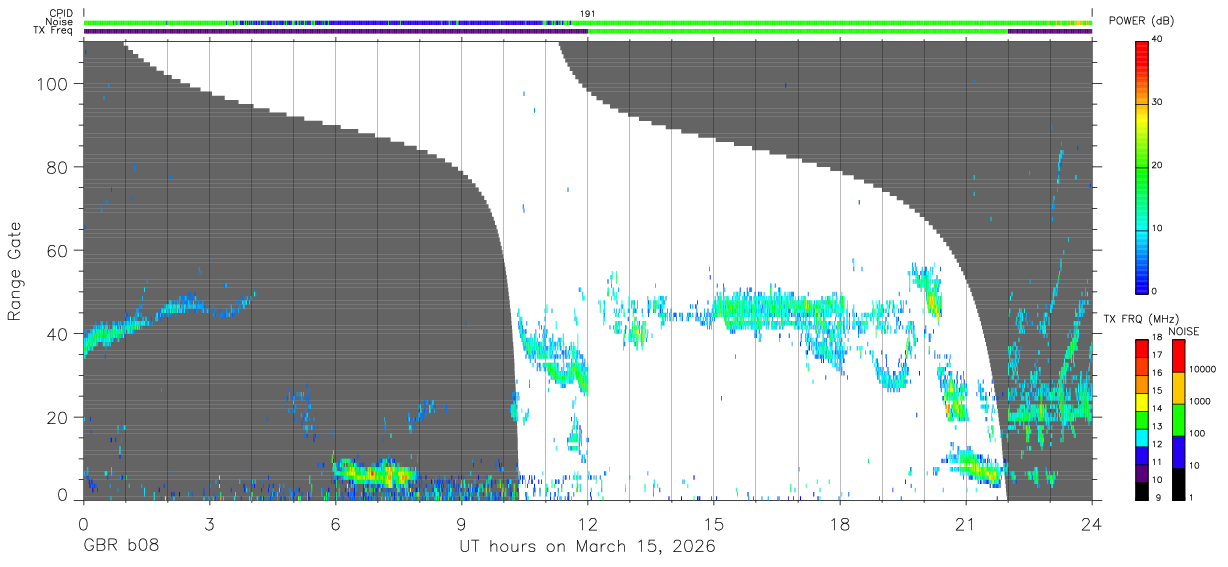This screenshot has width=1228, height=567.
Task: Click the 1 label in NOISE legend
Action: 1190,497
